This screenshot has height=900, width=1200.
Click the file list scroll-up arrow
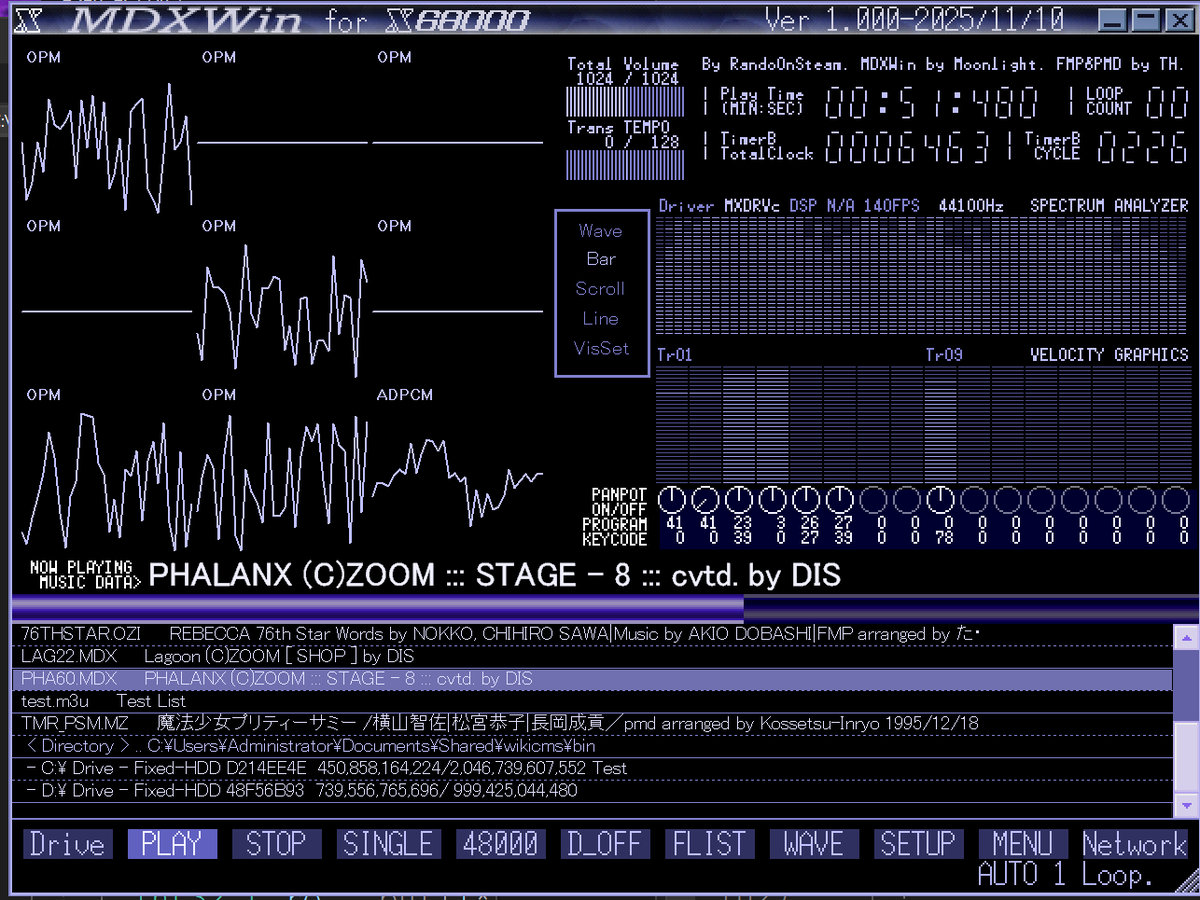point(1186,635)
